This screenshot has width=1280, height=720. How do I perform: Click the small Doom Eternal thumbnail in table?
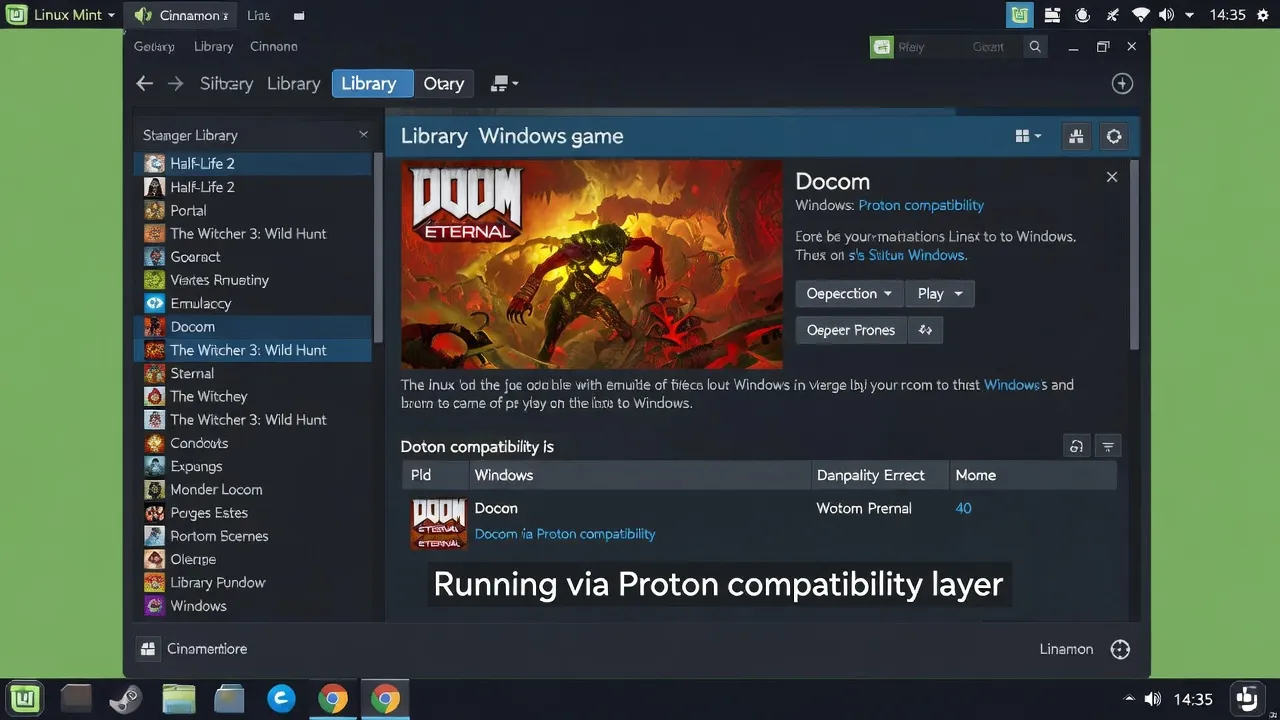pyautogui.click(x=438, y=523)
